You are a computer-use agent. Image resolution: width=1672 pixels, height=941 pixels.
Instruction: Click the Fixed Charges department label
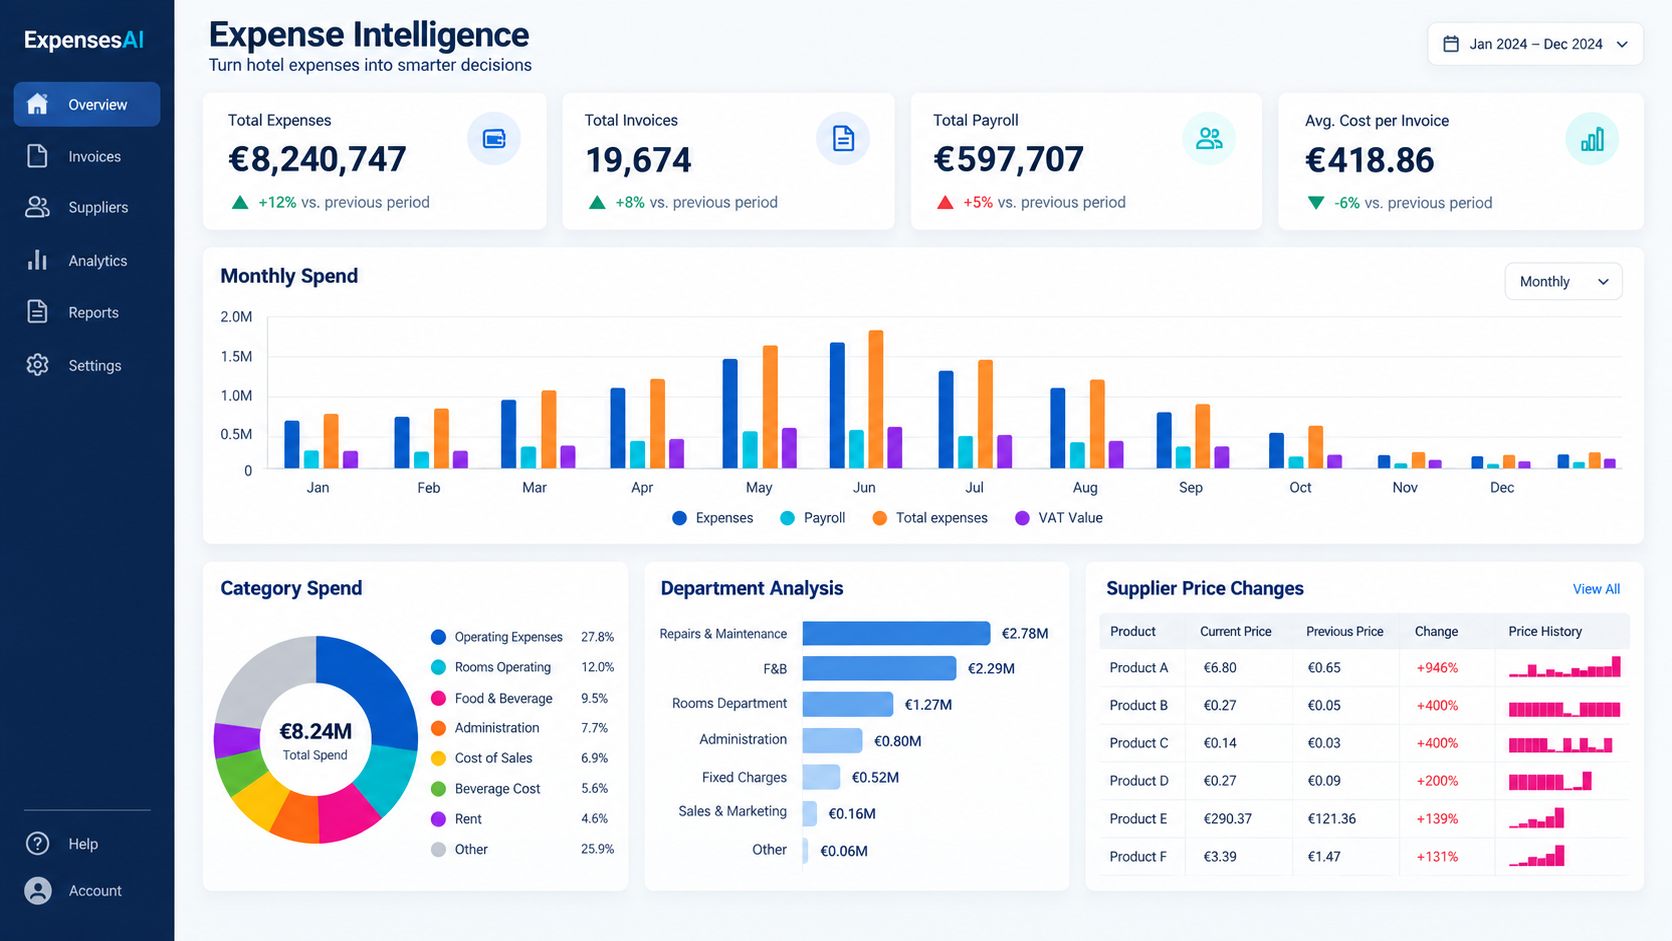point(744,777)
